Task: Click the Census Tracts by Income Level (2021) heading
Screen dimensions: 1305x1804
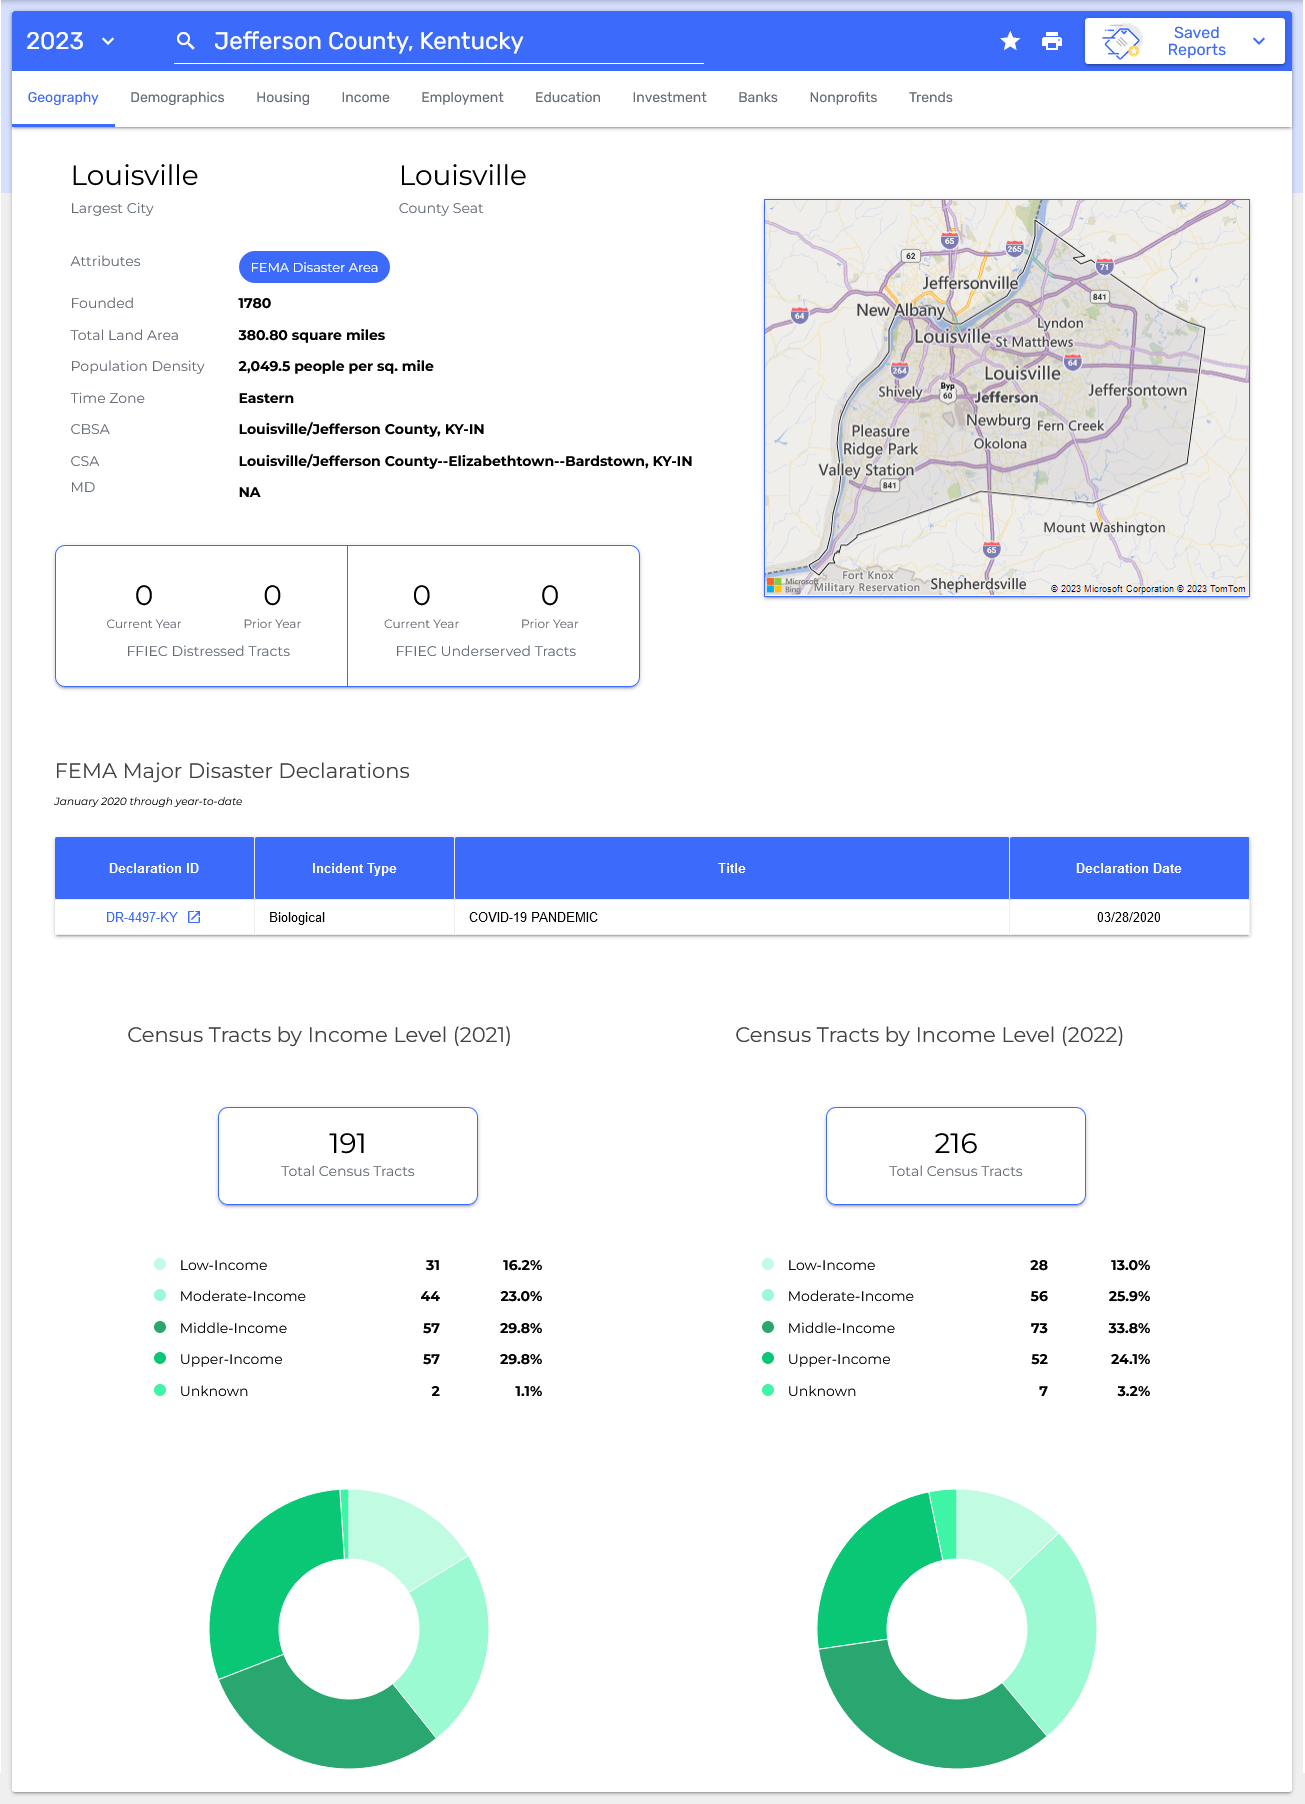Action: (319, 1035)
